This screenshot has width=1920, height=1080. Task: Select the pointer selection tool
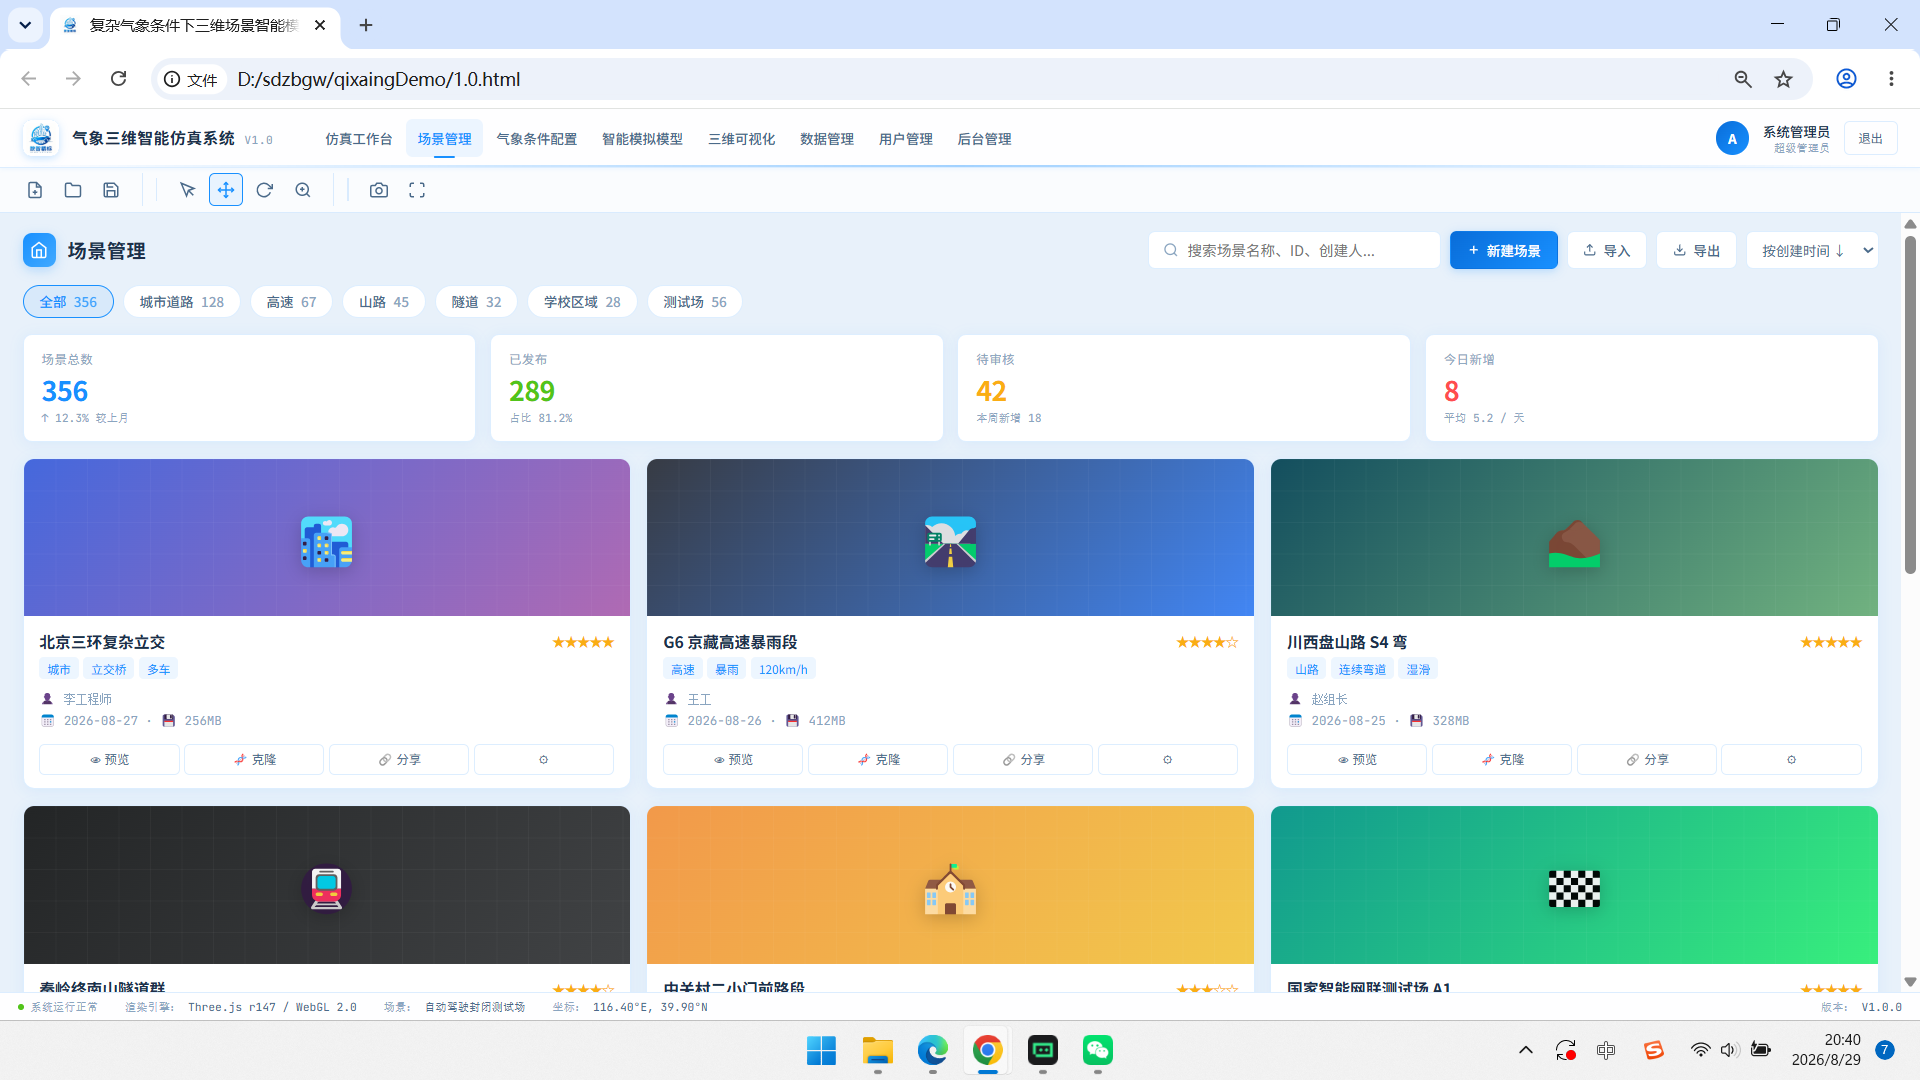point(187,190)
